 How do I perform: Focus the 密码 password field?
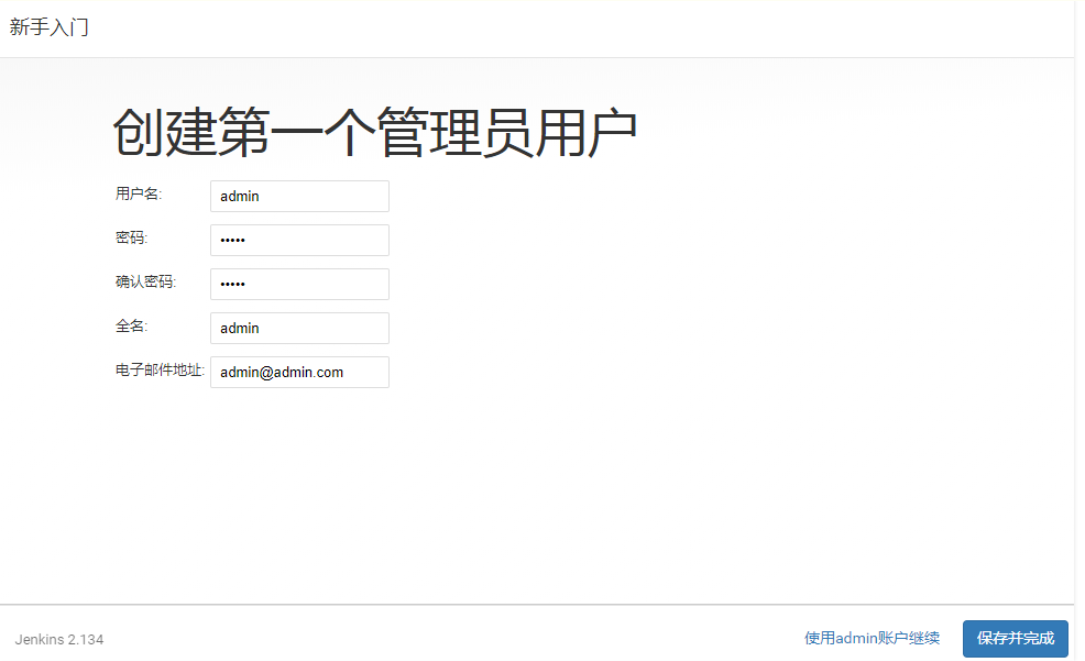click(x=300, y=240)
